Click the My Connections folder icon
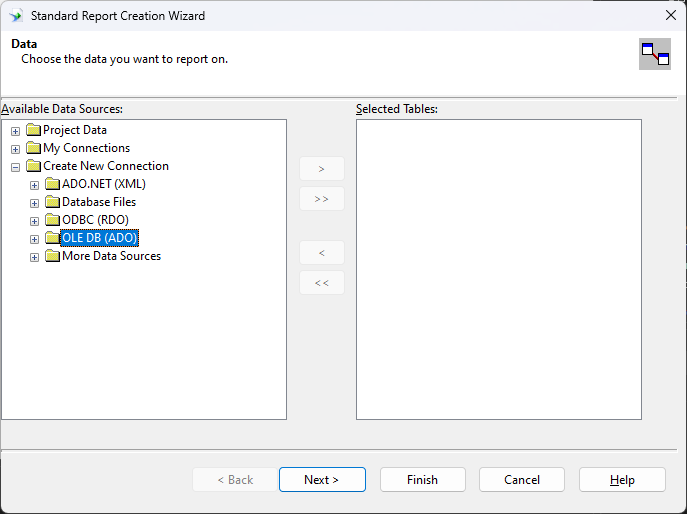 click(33, 148)
